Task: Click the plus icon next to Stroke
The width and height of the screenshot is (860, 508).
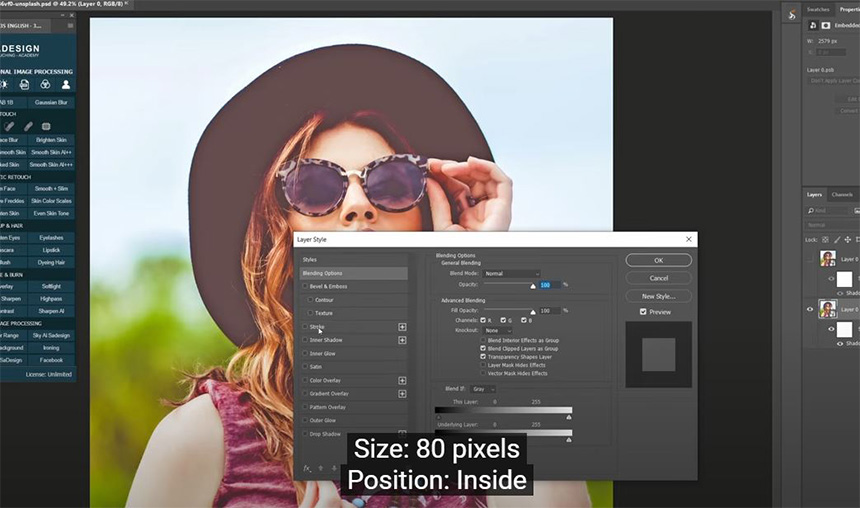Action: pos(403,327)
